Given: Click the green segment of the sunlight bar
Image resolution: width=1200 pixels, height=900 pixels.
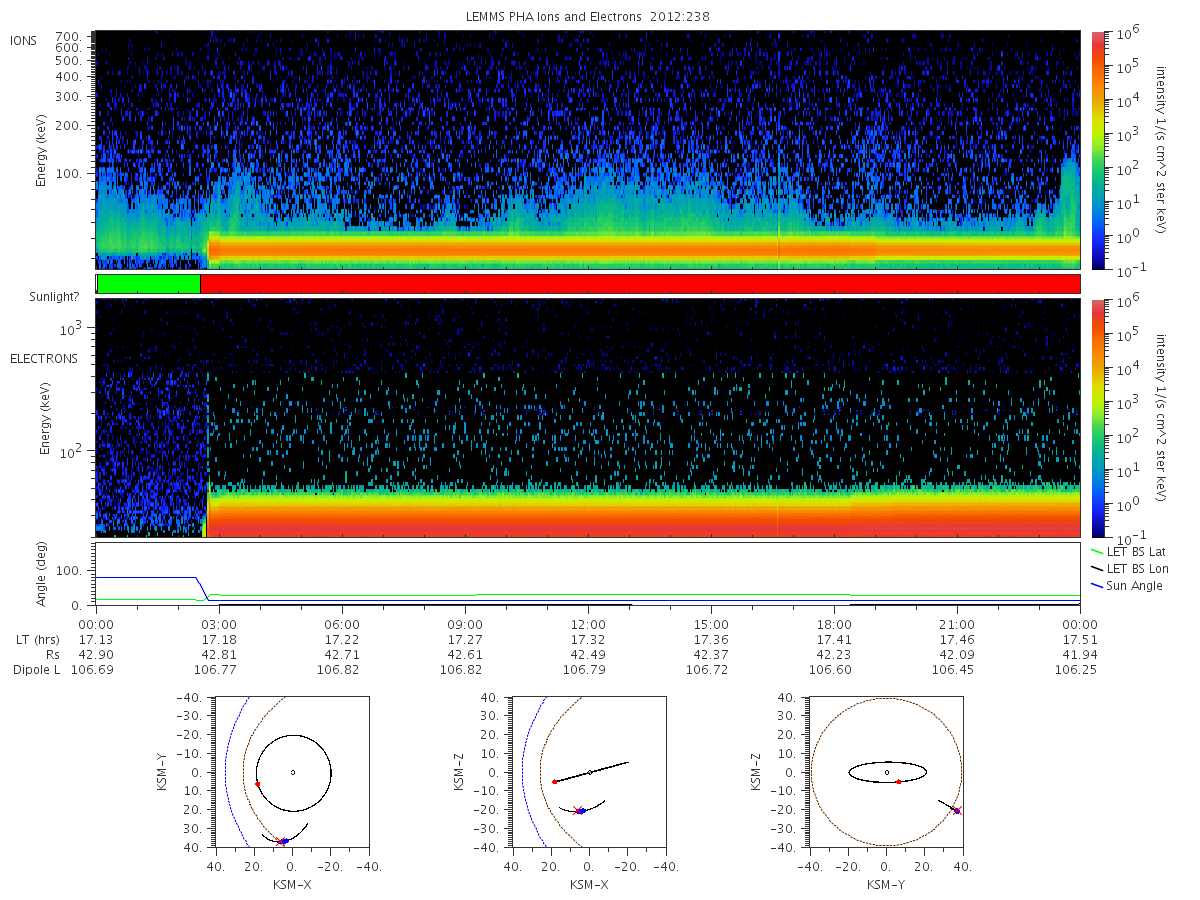Looking at the screenshot, I should [148, 284].
